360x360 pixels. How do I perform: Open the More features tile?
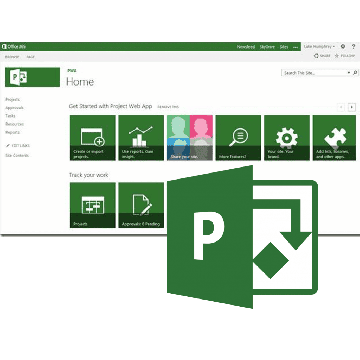point(238,138)
